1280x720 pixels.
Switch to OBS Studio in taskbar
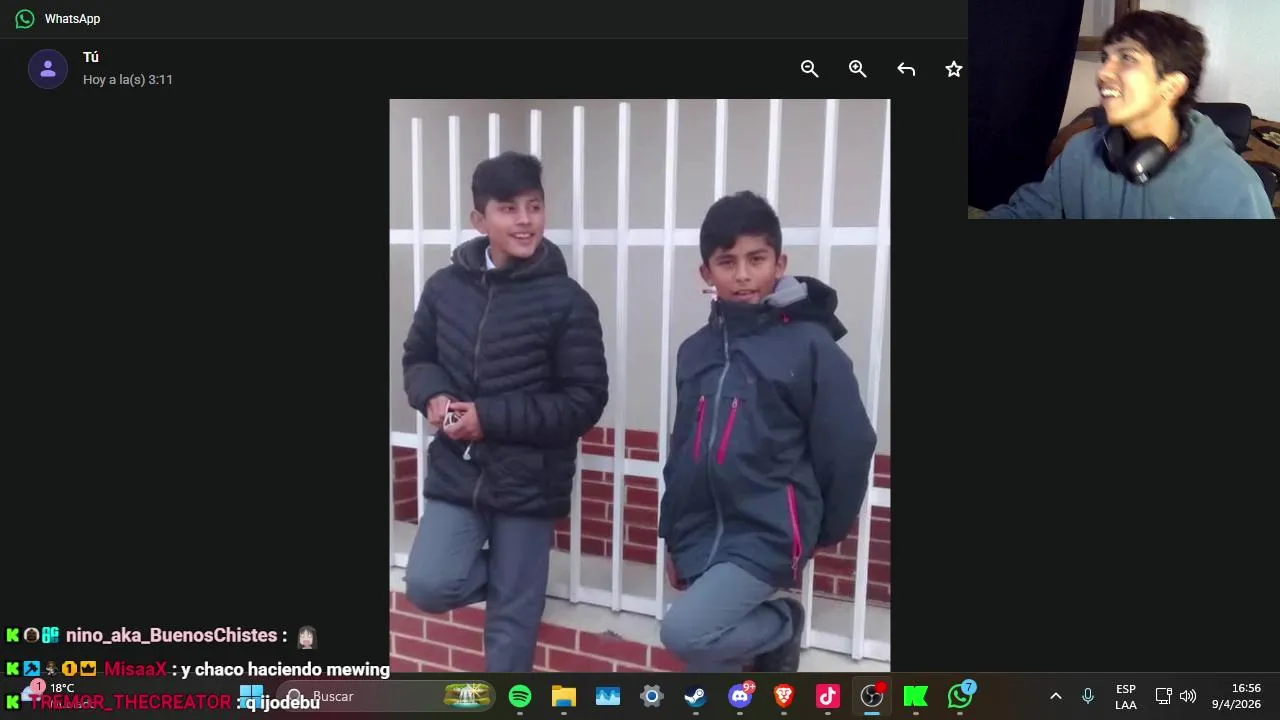[x=873, y=695]
